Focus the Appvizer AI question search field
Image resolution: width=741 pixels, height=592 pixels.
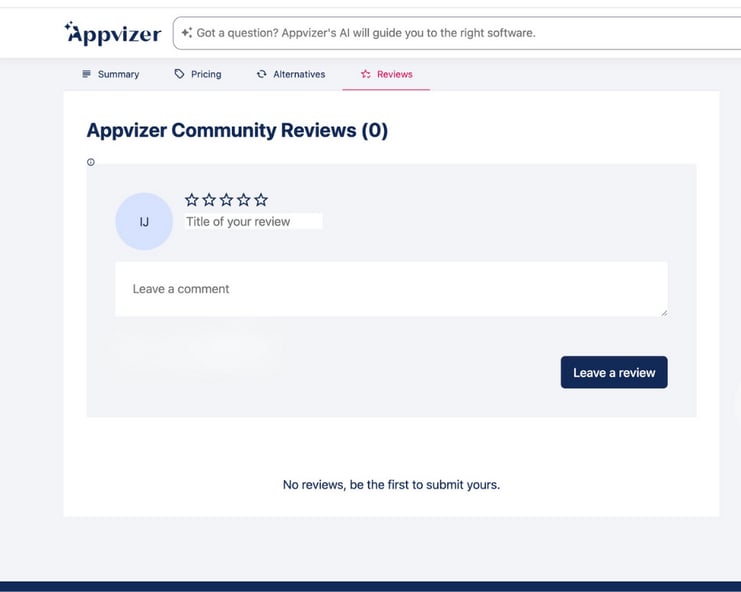coord(450,33)
